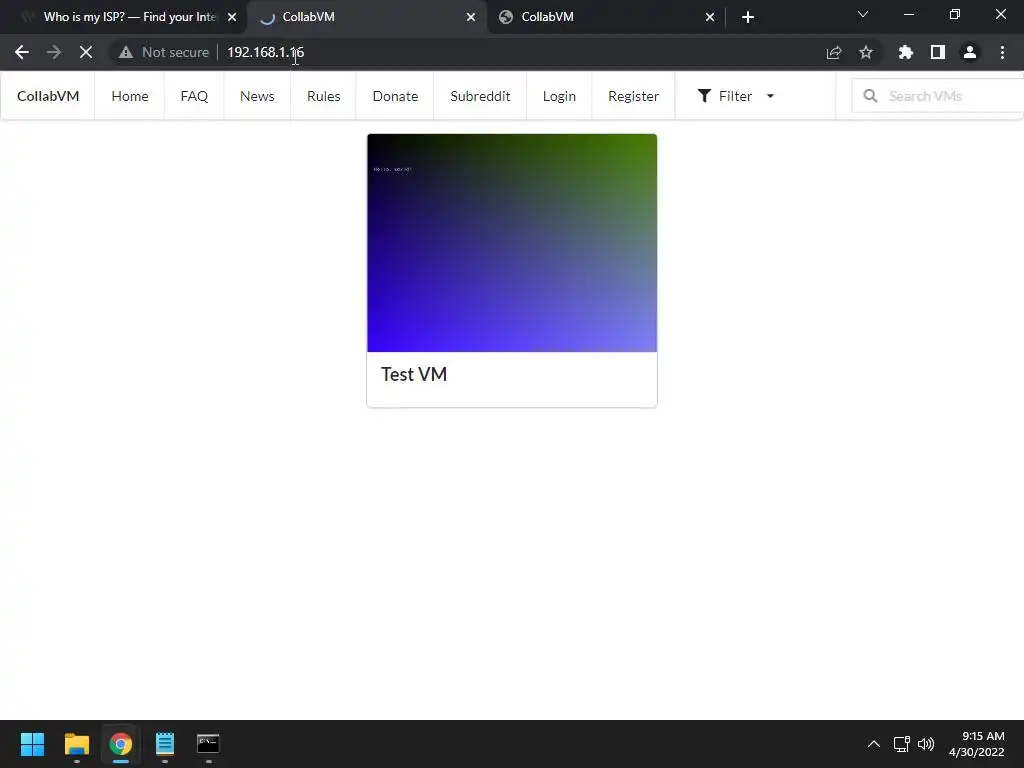
Task: Click the address bar URL 192.168.1.16
Action: click(x=265, y=52)
